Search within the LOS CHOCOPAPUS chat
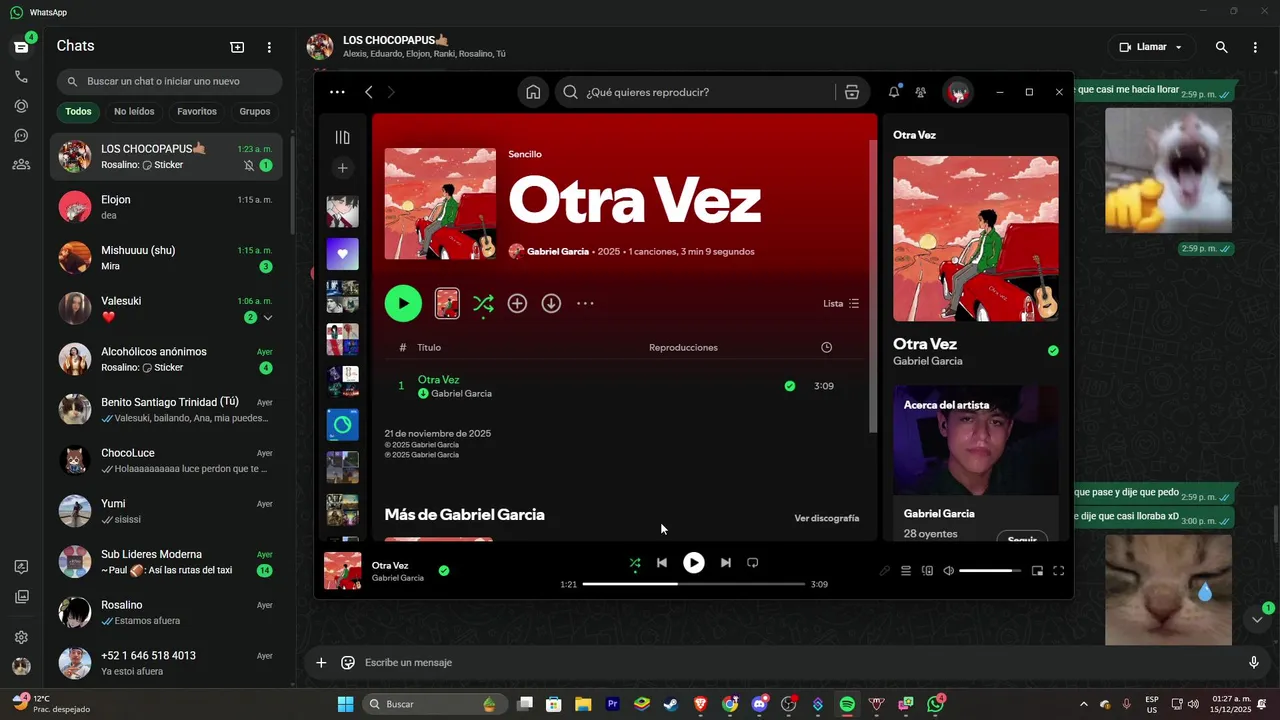Viewport: 1280px width, 720px height. click(x=1221, y=47)
